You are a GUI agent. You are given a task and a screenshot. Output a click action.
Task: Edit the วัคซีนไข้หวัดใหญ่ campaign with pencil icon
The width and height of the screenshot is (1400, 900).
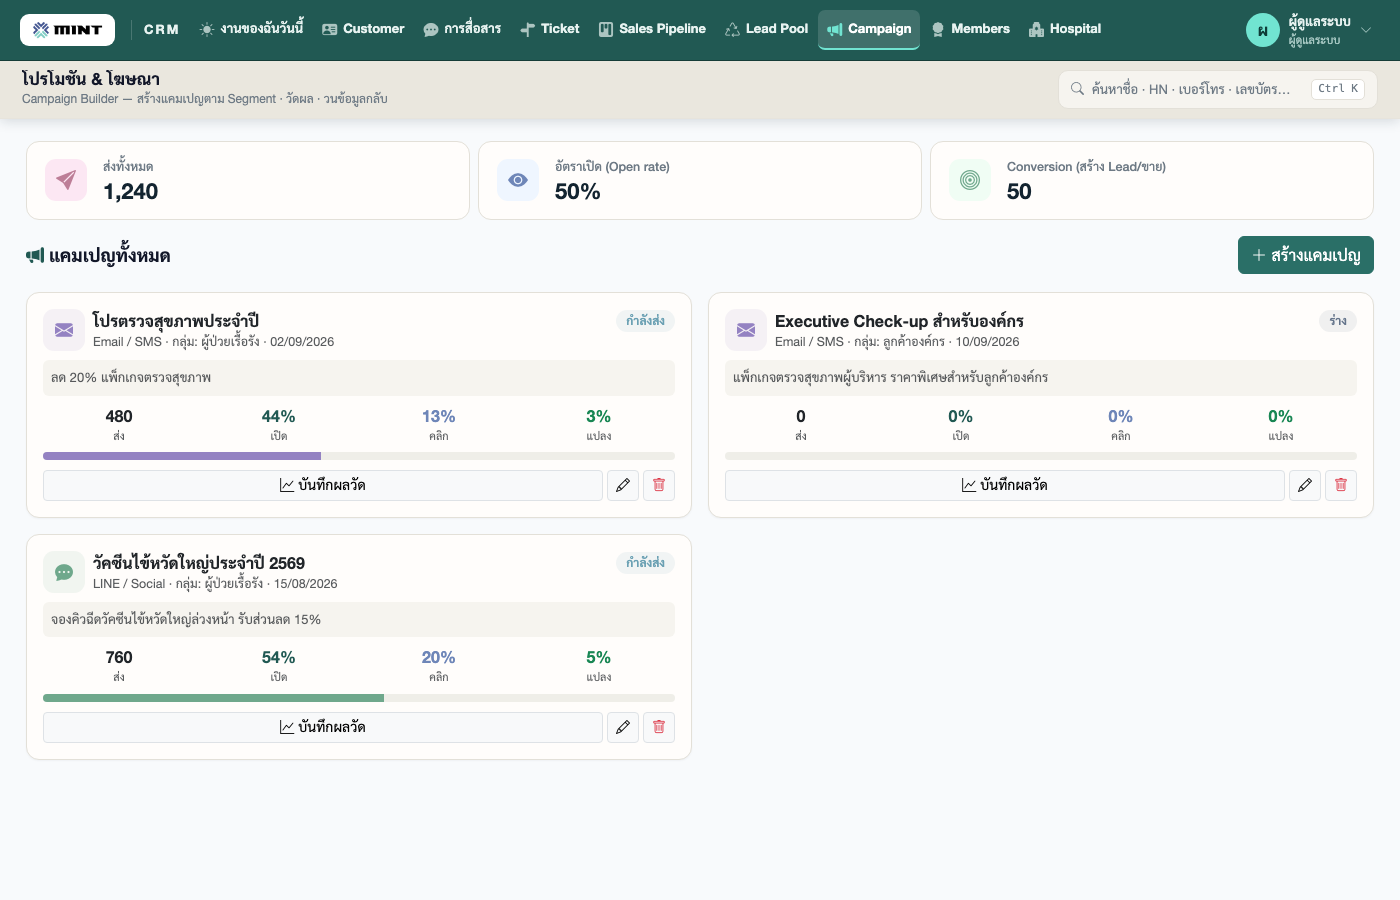click(623, 727)
